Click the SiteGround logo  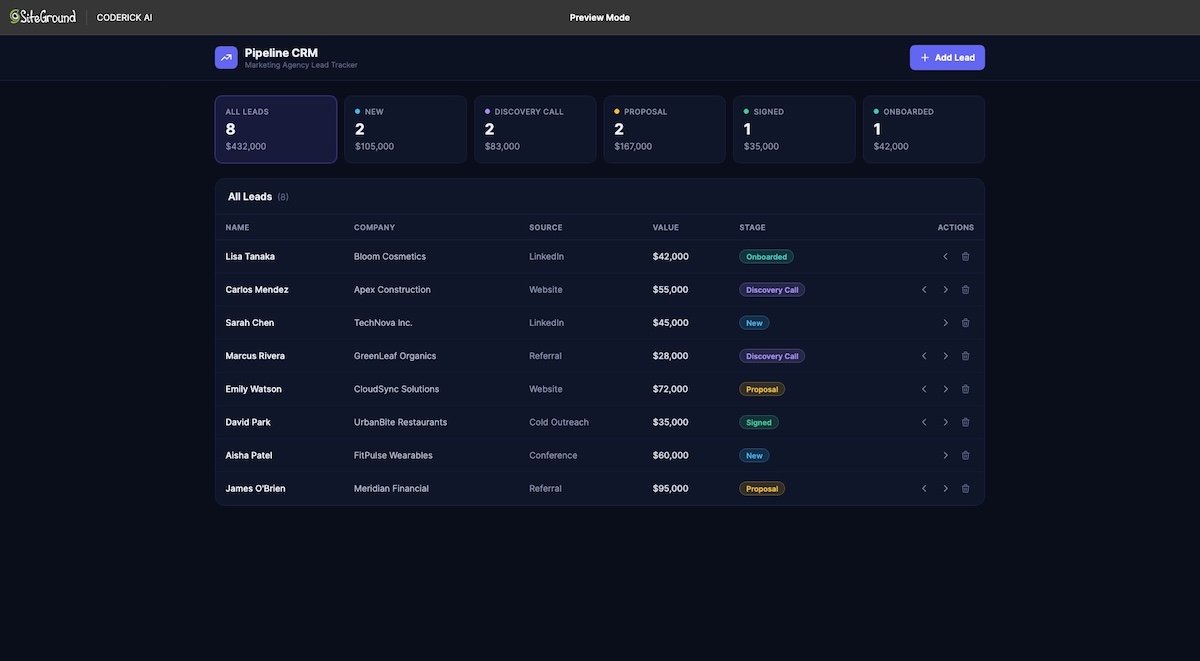(43, 17)
